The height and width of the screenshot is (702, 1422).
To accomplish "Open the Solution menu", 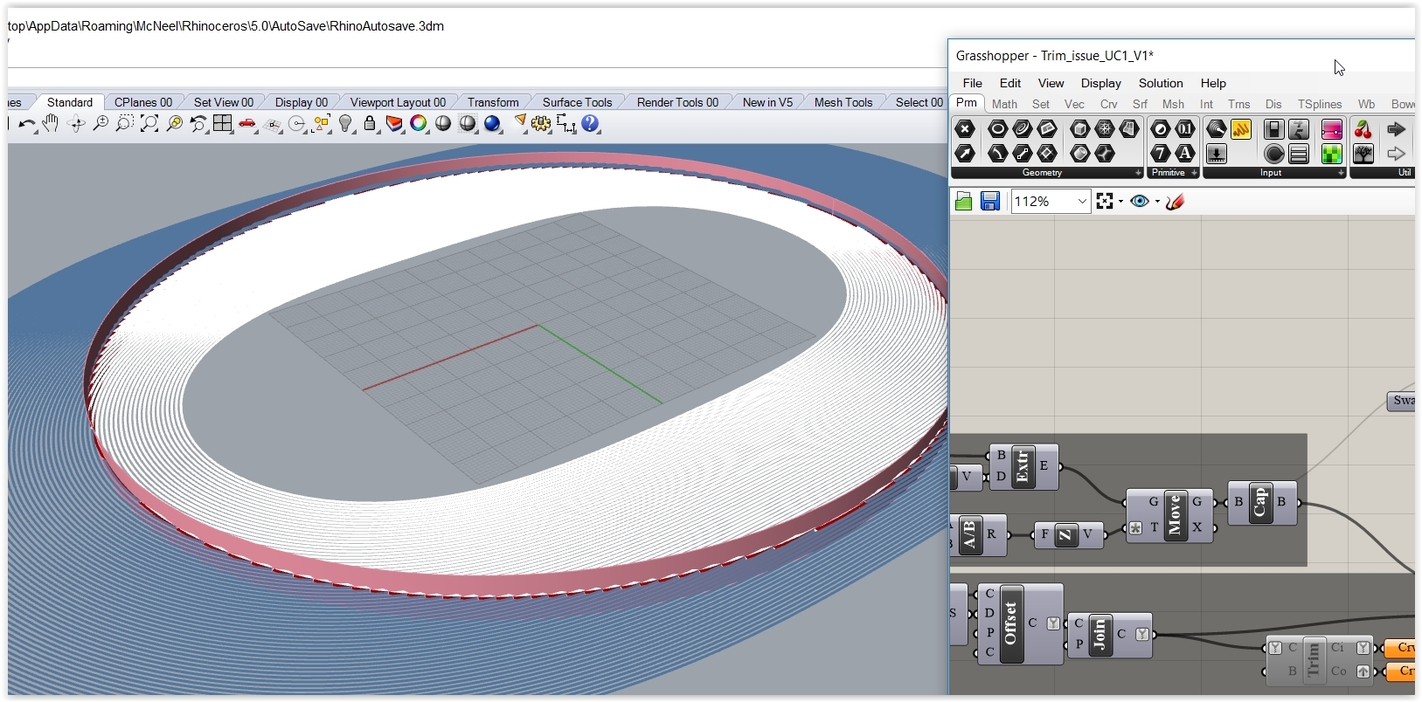I will click(x=1160, y=83).
